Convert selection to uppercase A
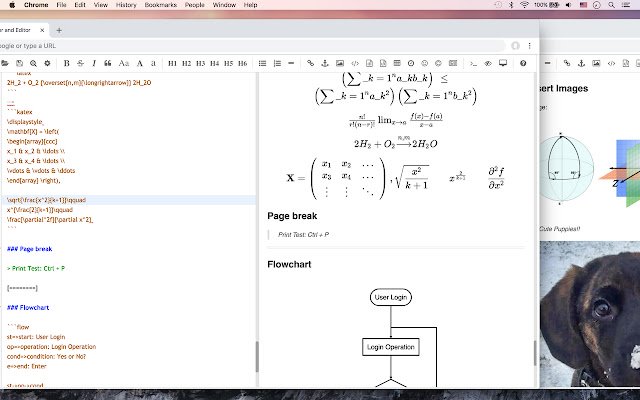 point(140,63)
